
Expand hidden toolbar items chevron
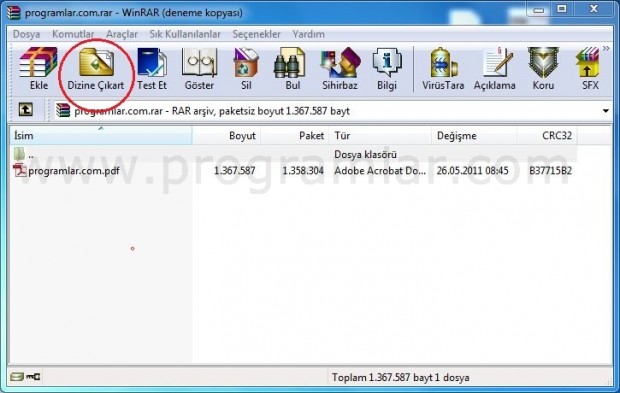(x=606, y=48)
